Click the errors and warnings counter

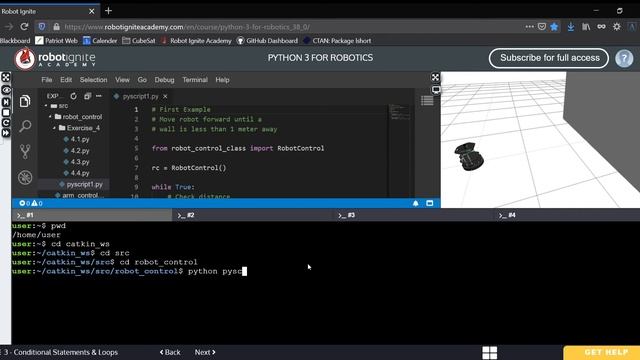[31, 203]
